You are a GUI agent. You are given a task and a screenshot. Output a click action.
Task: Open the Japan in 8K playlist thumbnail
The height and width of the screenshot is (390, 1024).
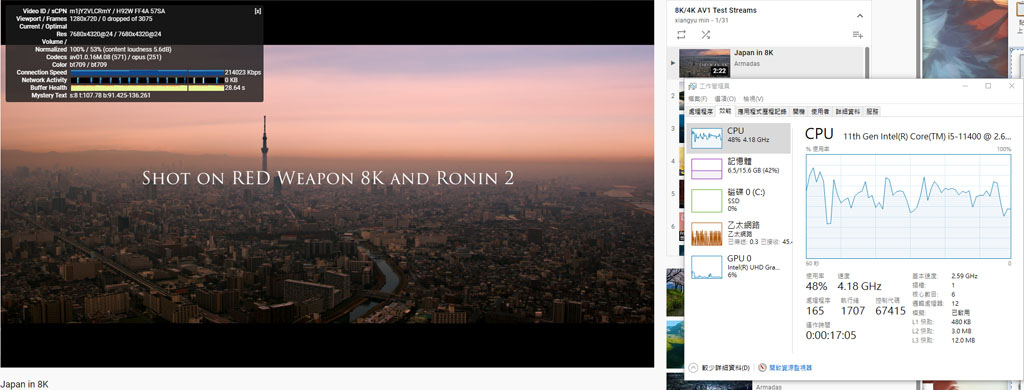(x=704, y=63)
